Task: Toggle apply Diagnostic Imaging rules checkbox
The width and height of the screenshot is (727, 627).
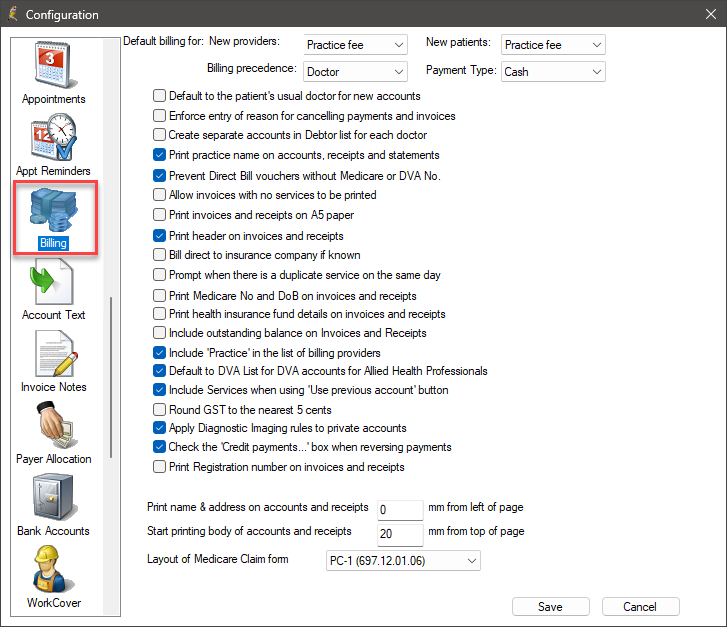Action: click(x=159, y=428)
